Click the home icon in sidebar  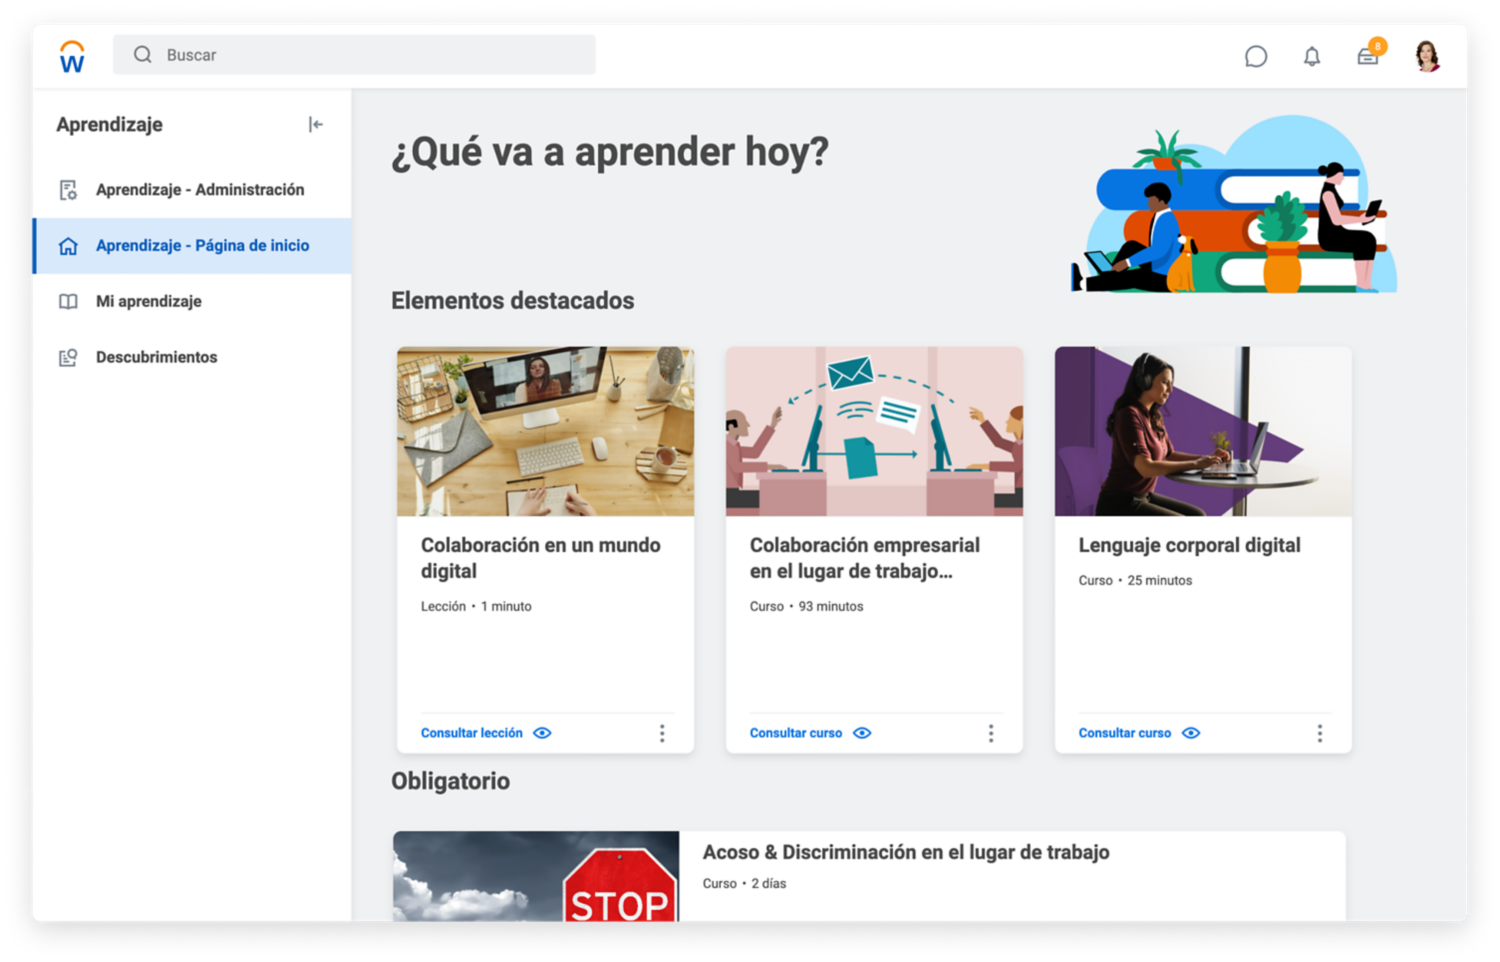tap(68, 246)
